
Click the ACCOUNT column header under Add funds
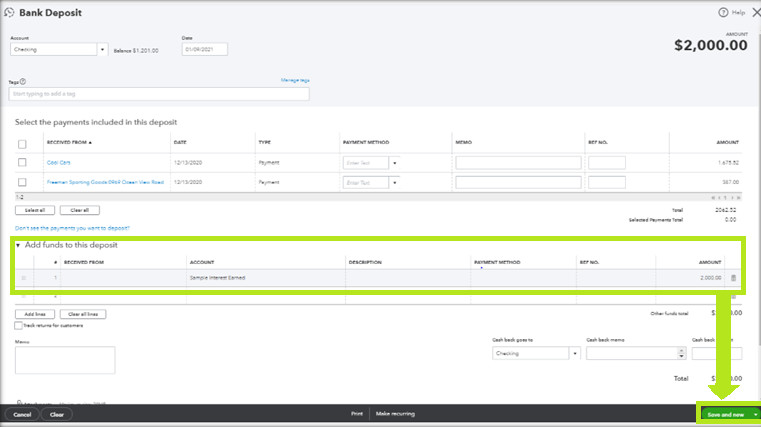202,262
